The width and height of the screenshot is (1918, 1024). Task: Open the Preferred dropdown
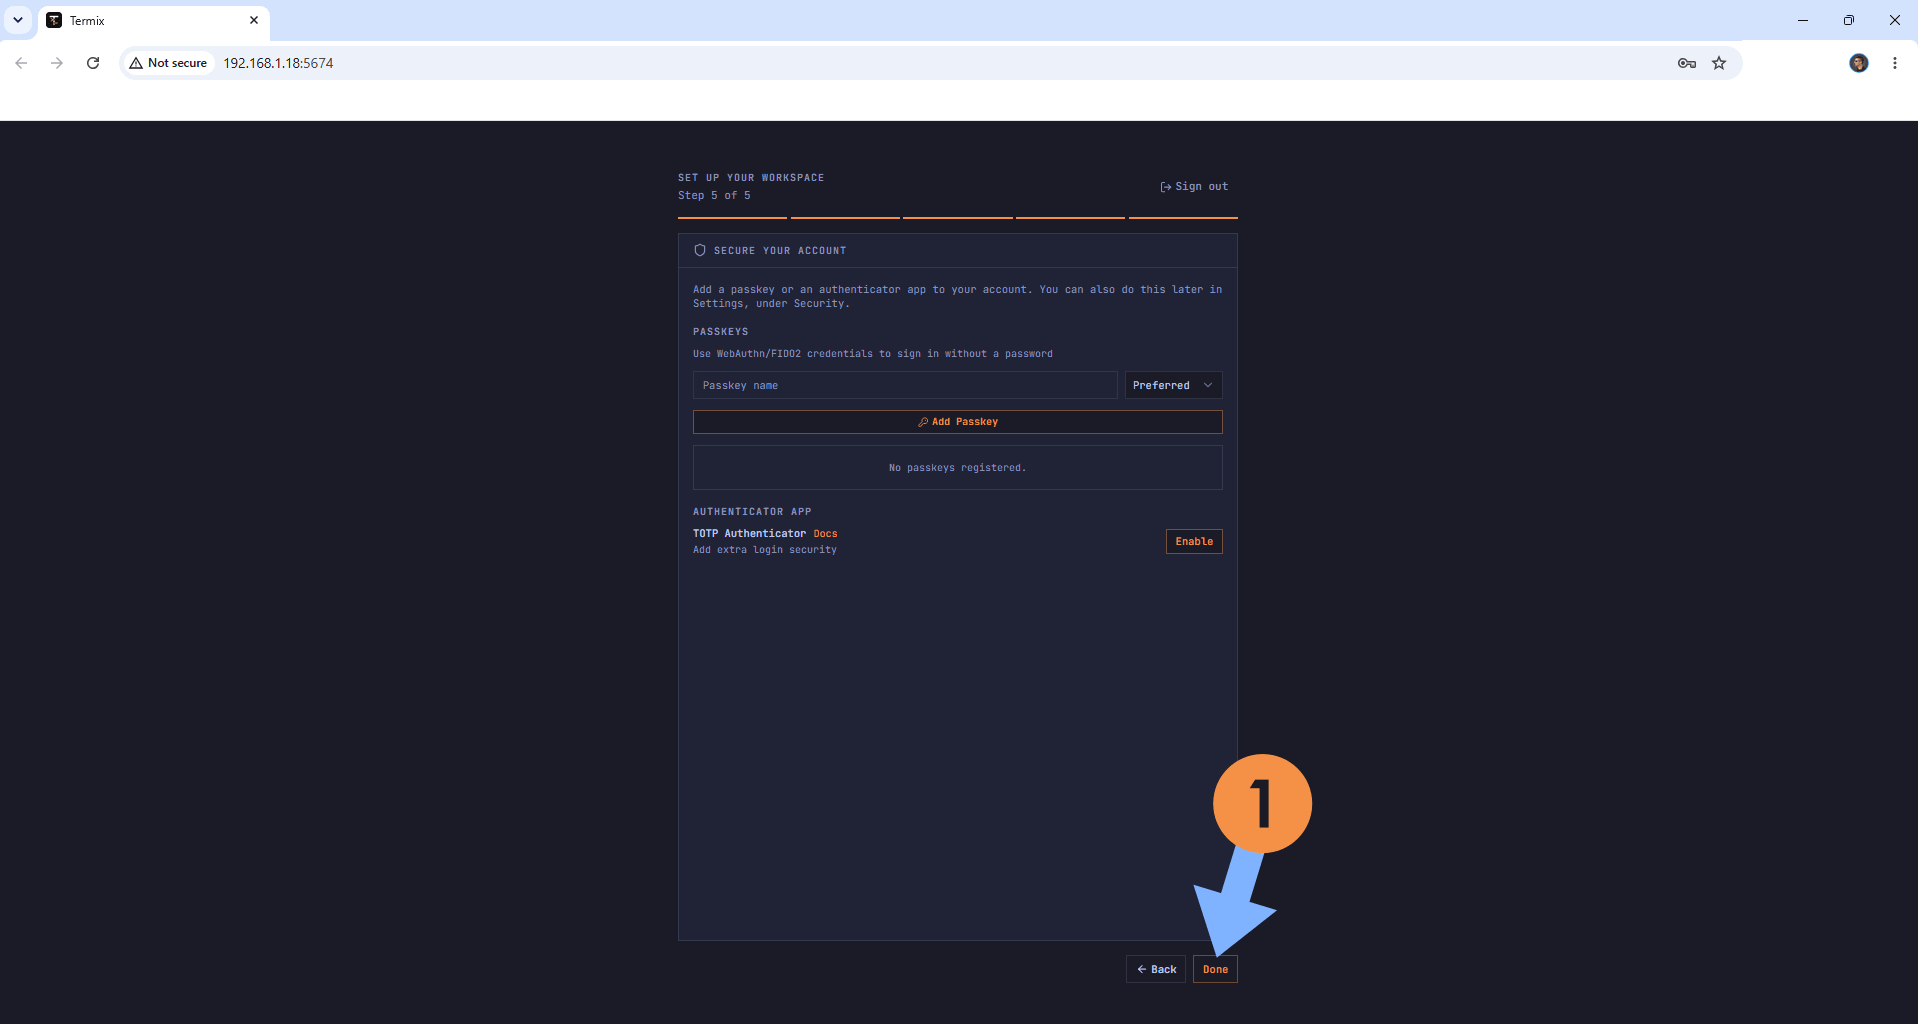1173,385
